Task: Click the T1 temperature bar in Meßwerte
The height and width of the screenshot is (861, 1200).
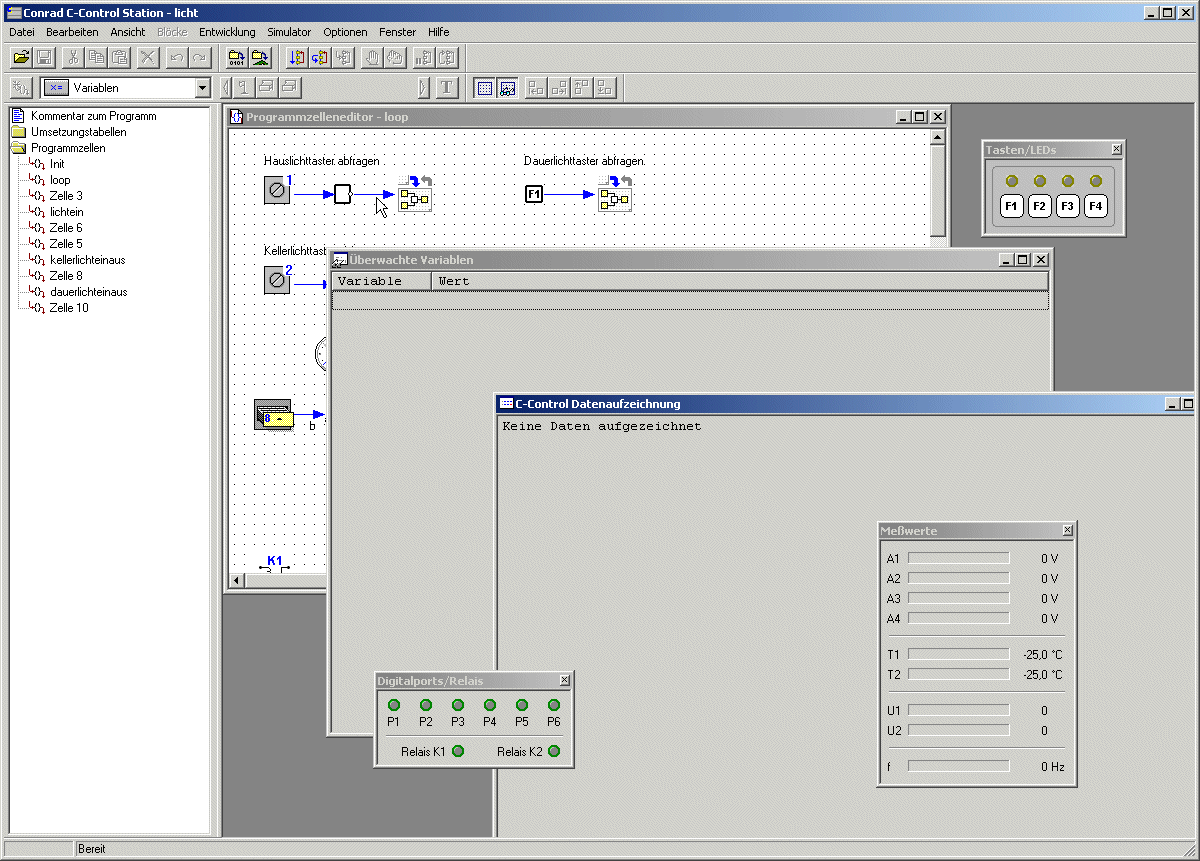Action: 959,654
